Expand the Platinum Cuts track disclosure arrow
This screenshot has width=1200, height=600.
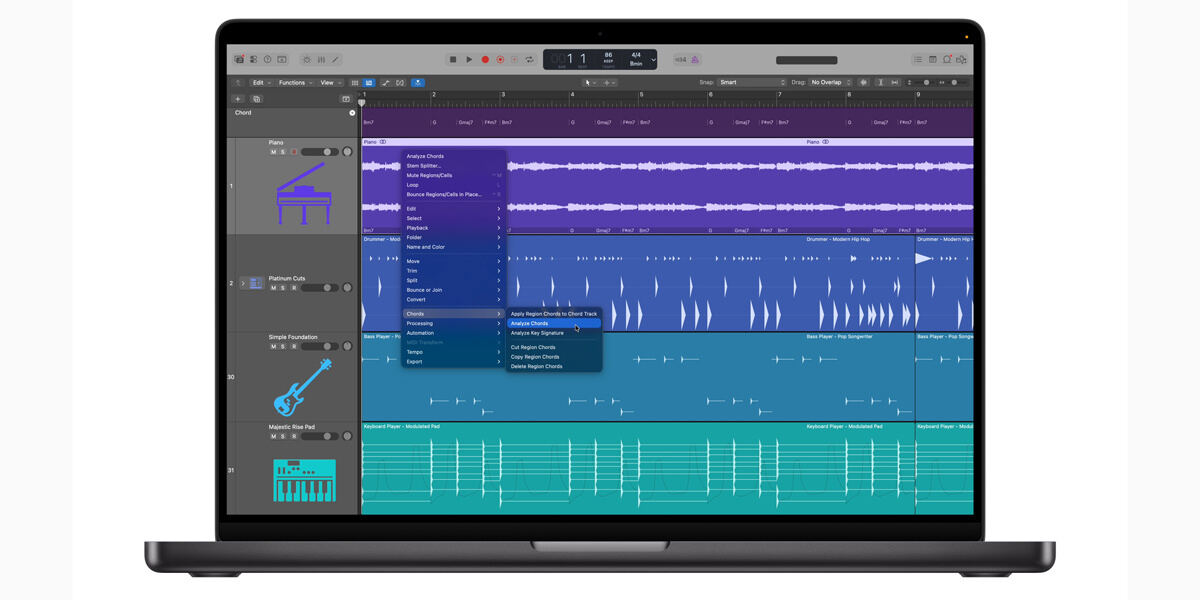pos(241,283)
